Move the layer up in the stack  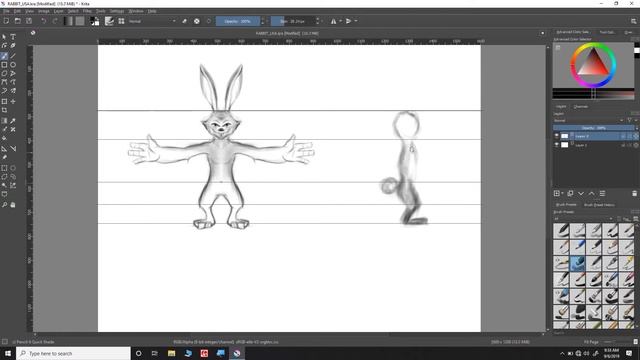pos(591,193)
